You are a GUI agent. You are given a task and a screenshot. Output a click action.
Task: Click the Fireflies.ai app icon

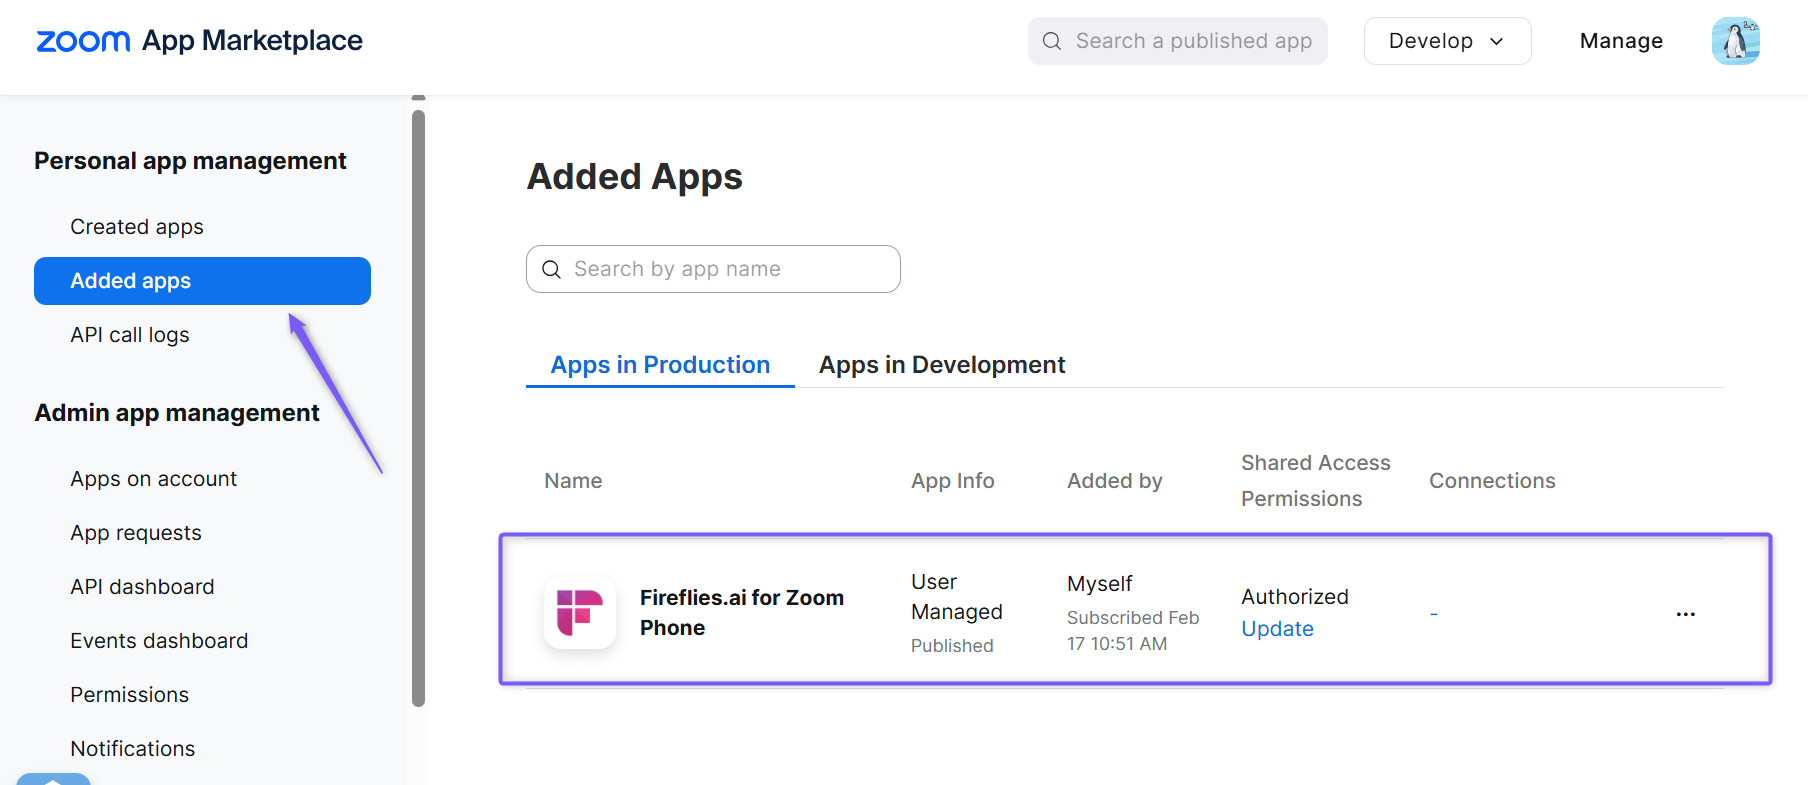(x=580, y=612)
